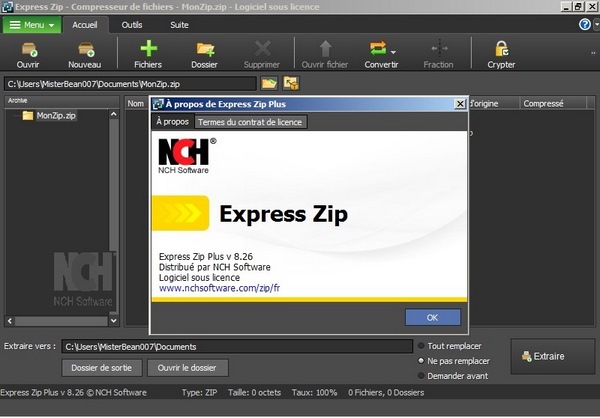
Task: Select MonZip.zip in the archive tree
Action: [56, 115]
